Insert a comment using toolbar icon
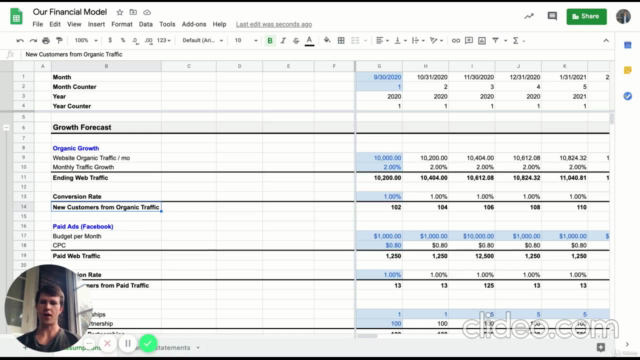This screenshot has height=360, width=640. [469, 40]
